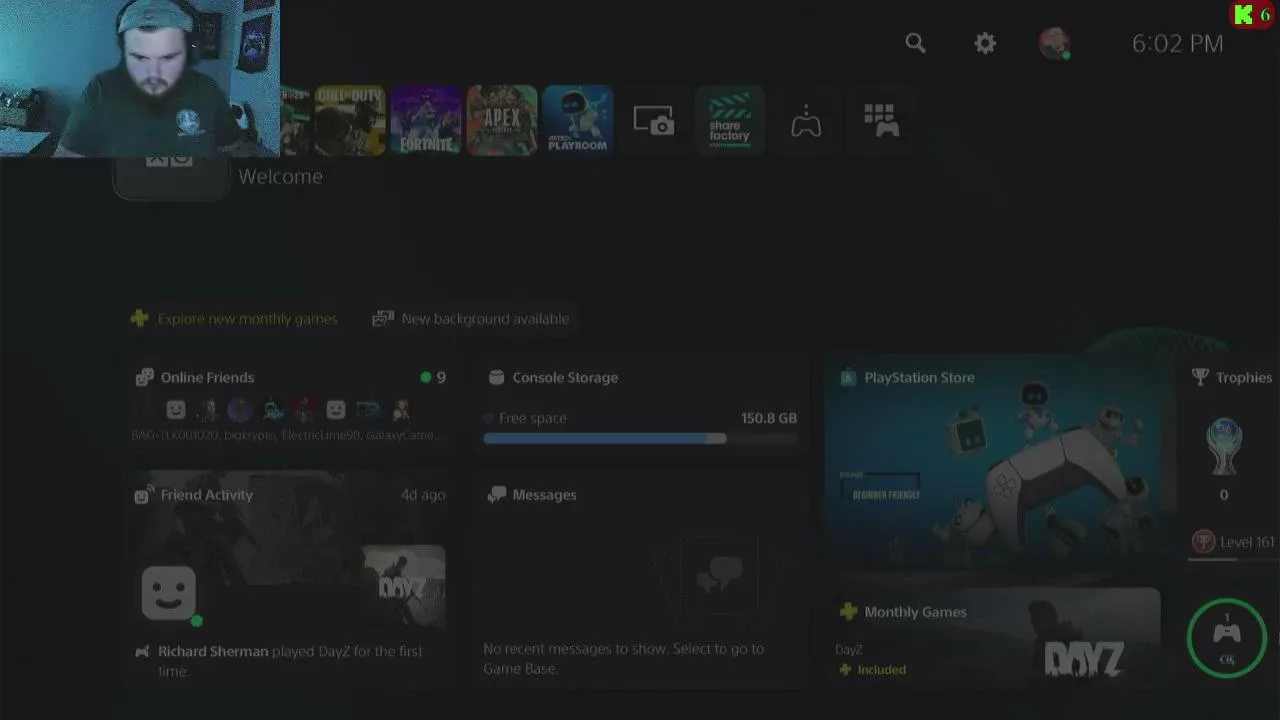
Task: Click the Beginner Friendly store label
Action: coord(885,494)
